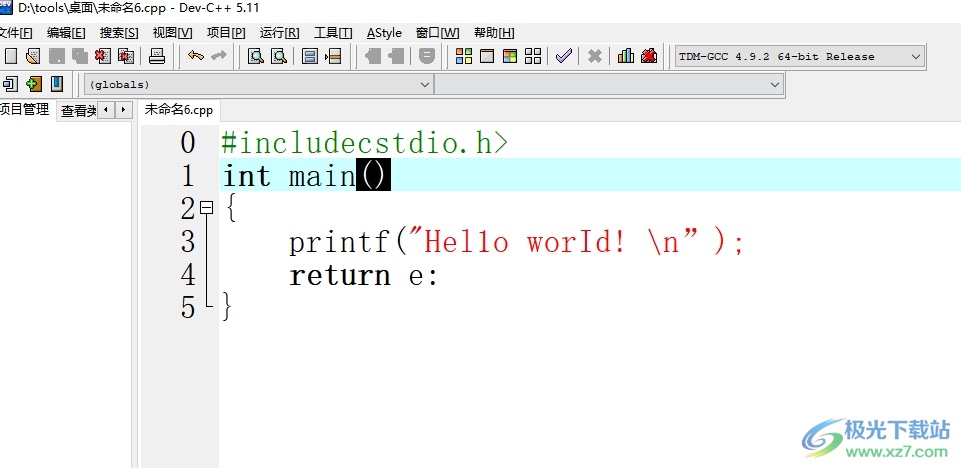Open the Profile analysis bar-chart icon
This screenshot has height=468, width=961.
click(626, 56)
